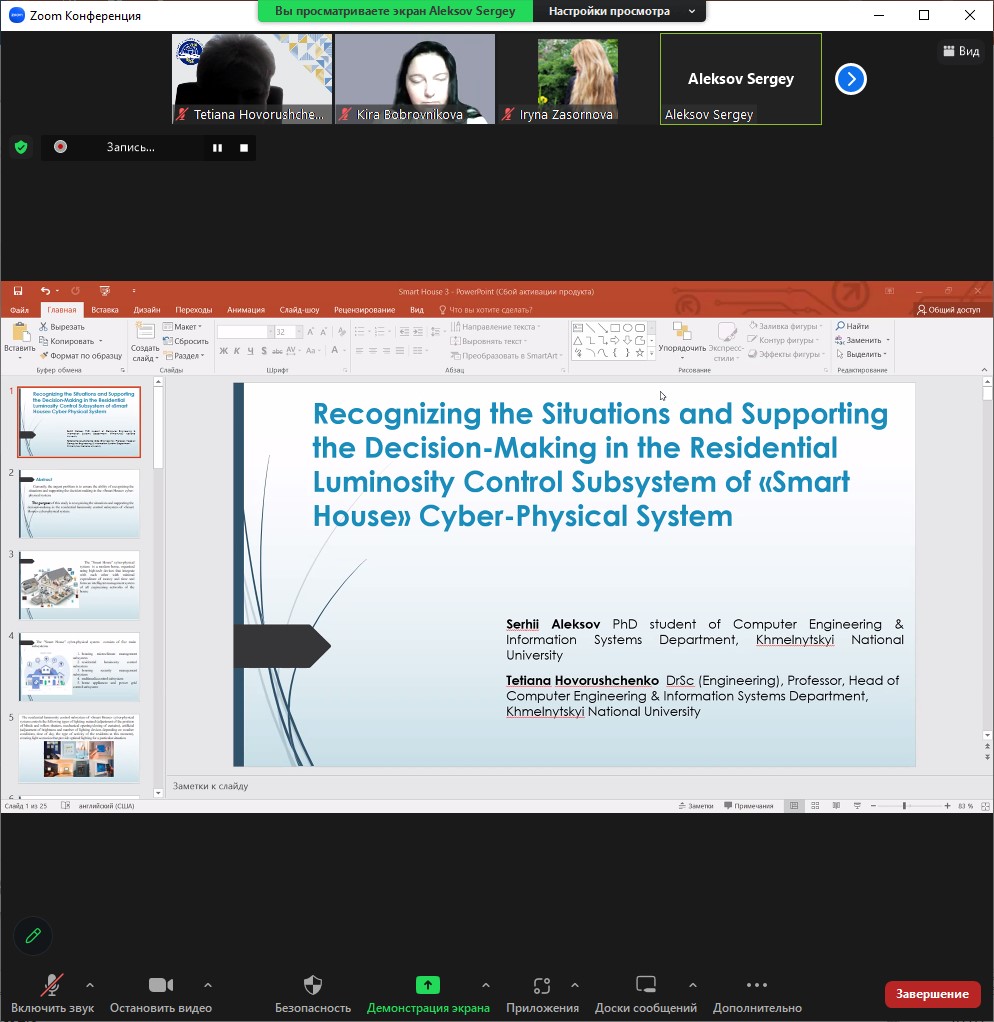Select Aleksov Sergey participant tile

click(740, 79)
